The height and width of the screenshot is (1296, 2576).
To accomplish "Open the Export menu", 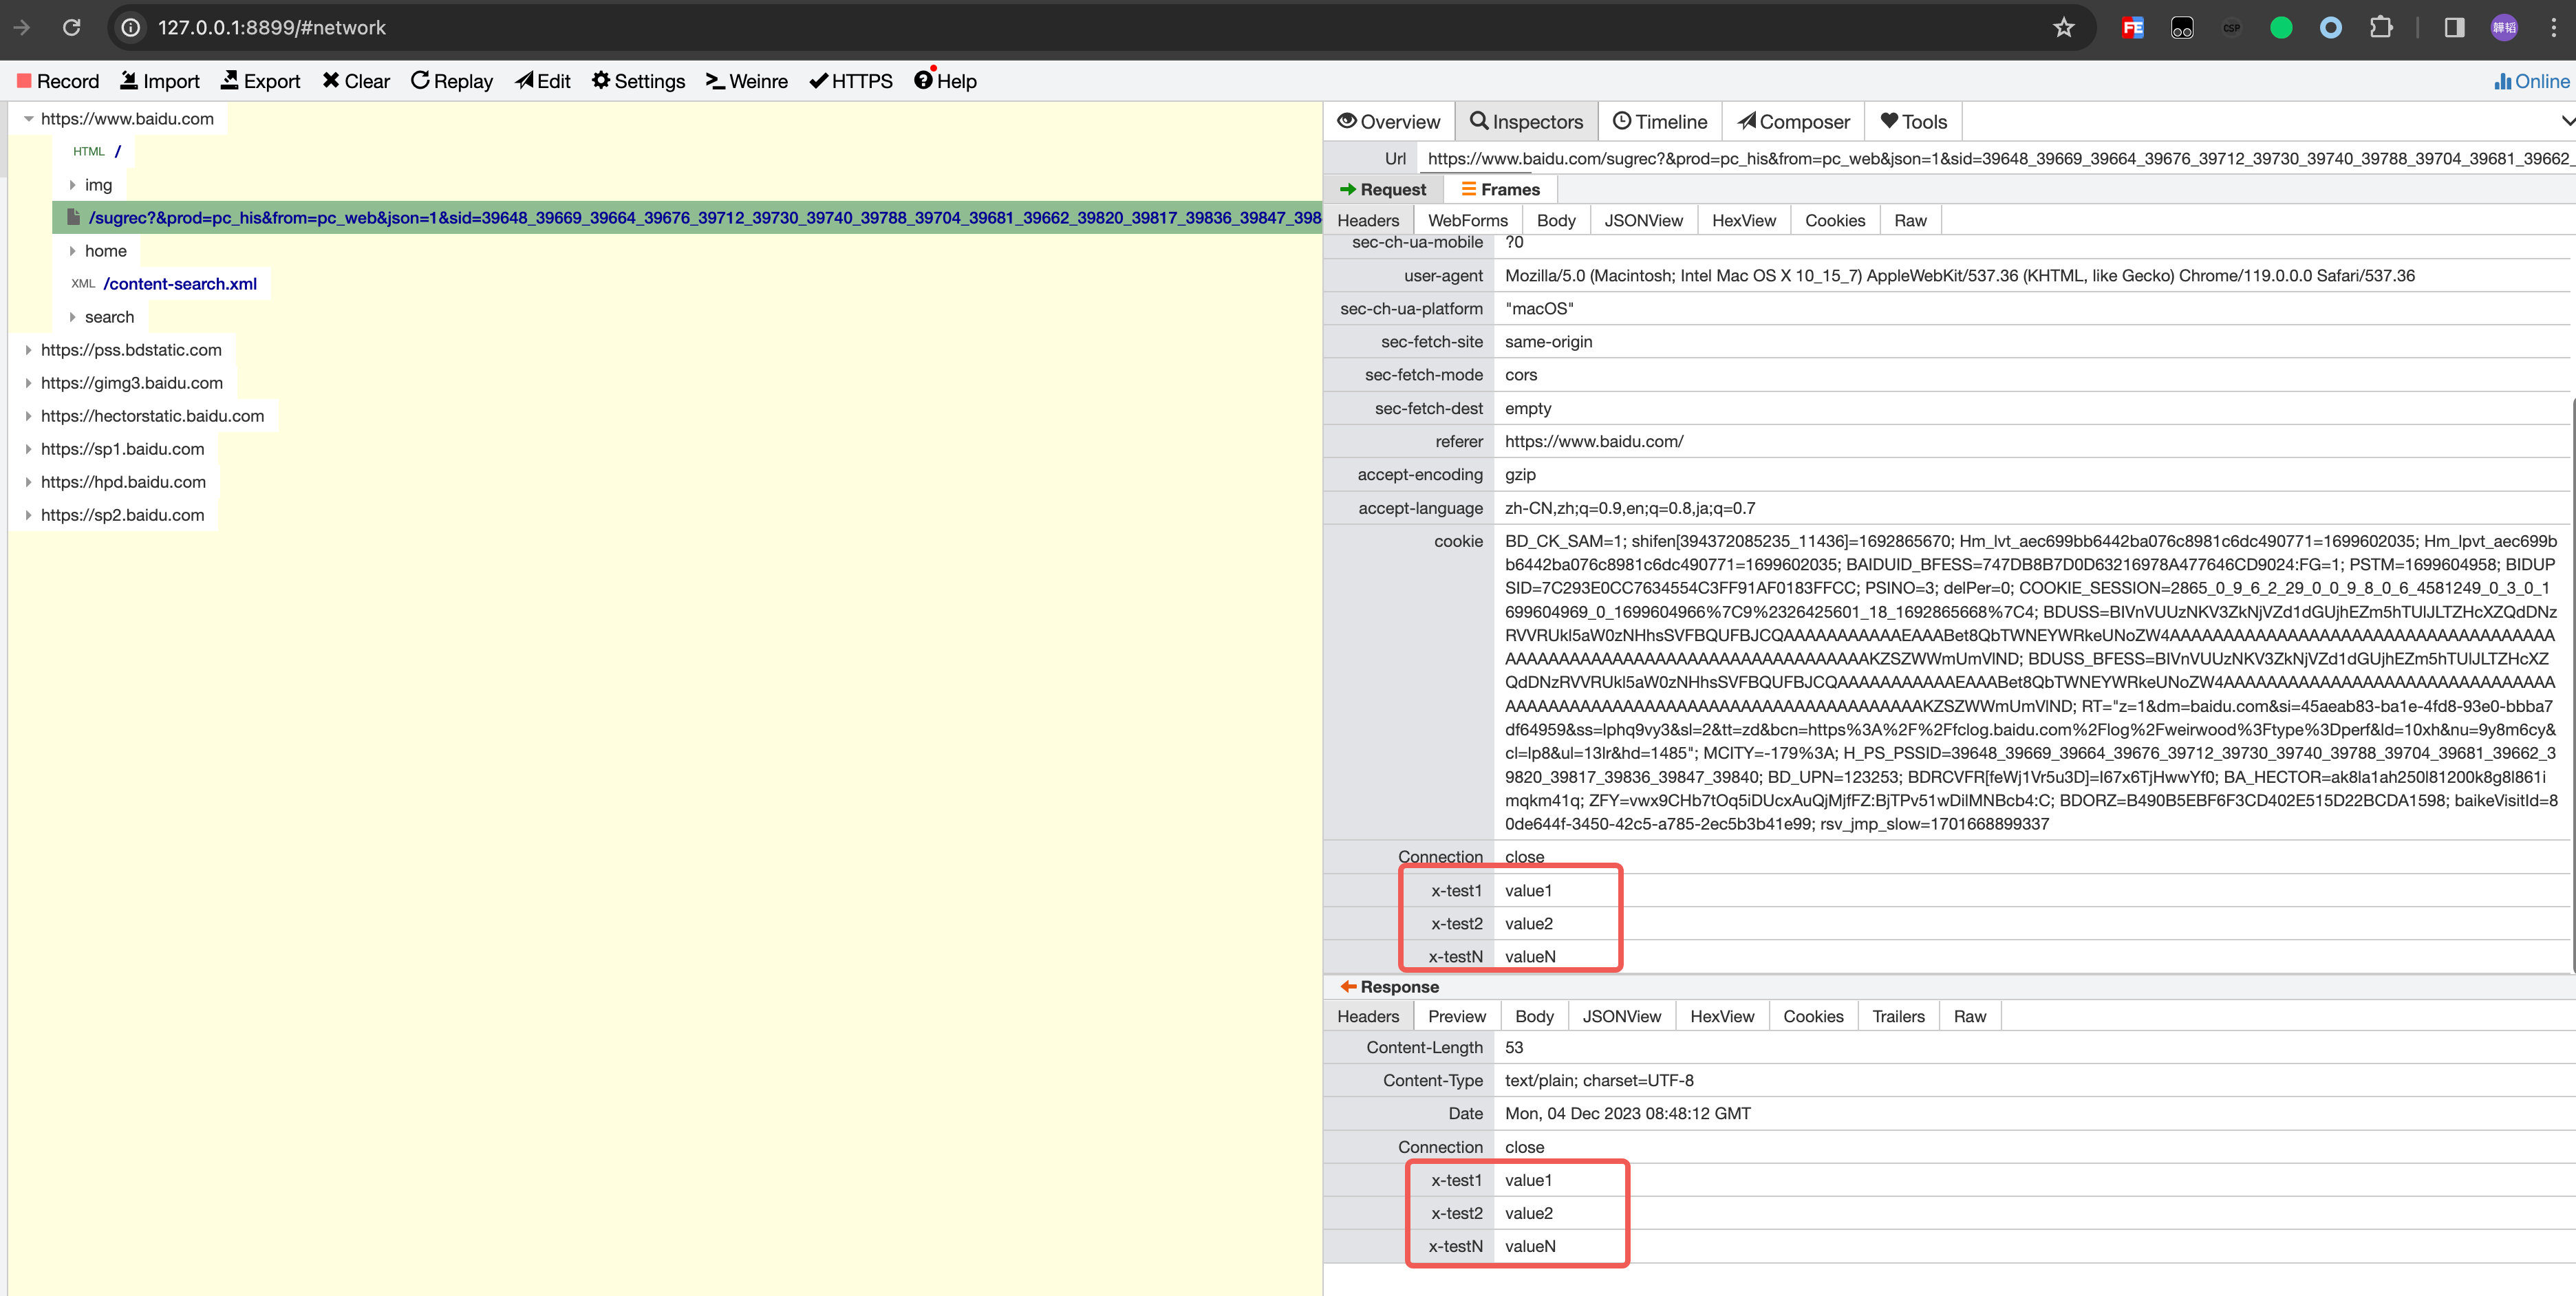I will click(261, 81).
